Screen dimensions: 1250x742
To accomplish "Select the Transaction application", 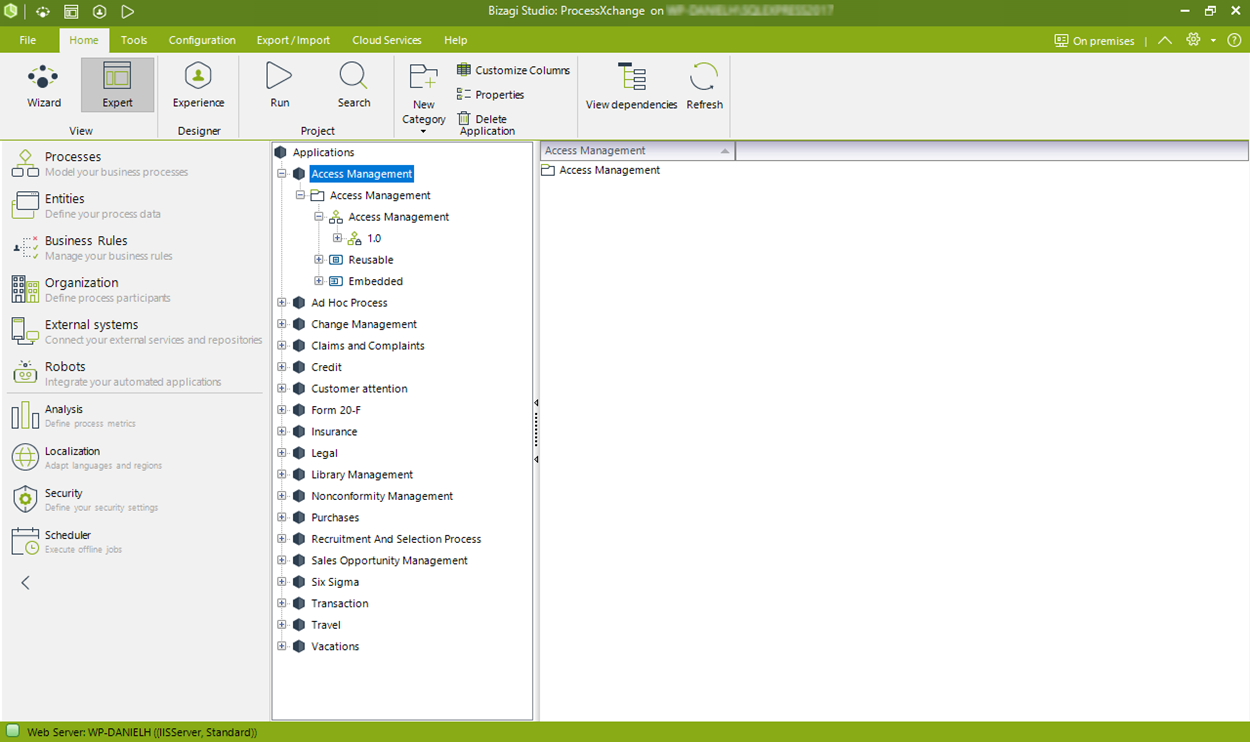I will point(339,604).
